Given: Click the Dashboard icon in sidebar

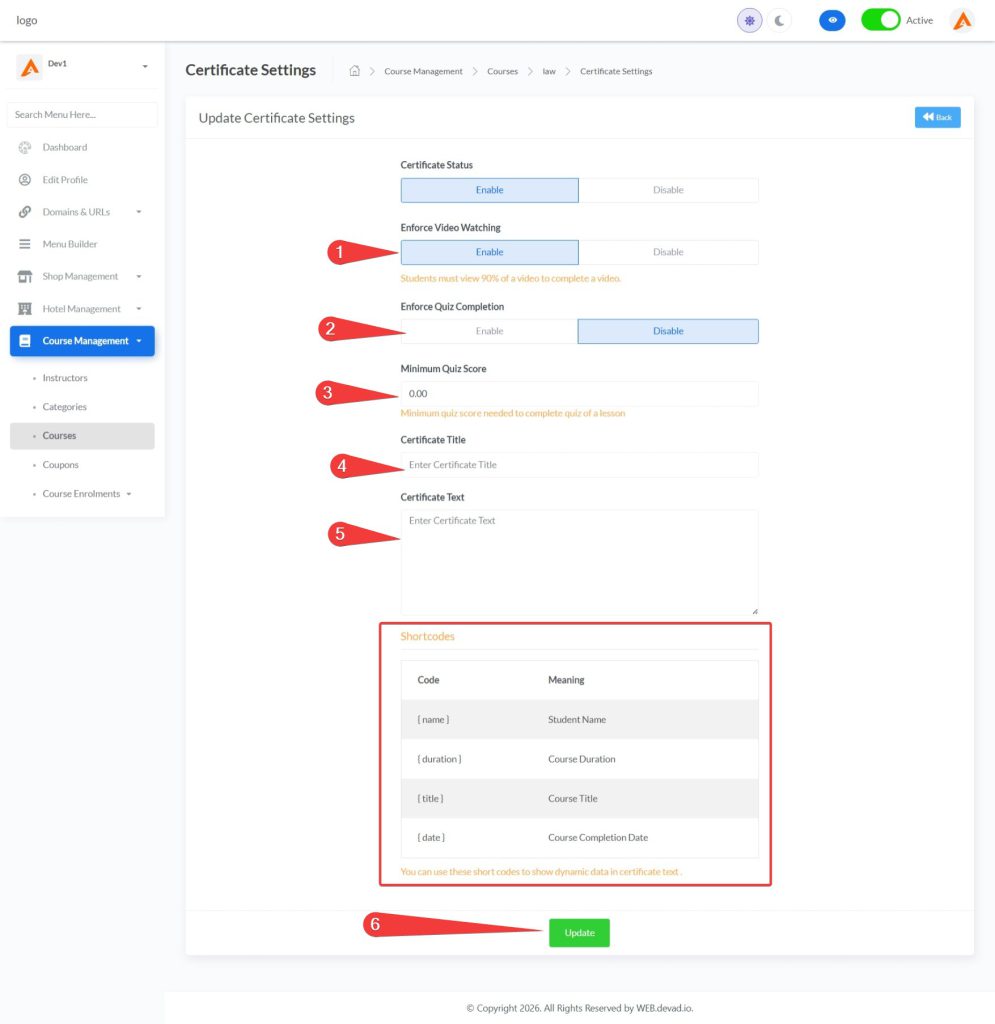Looking at the screenshot, I should pyautogui.click(x=25, y=147).
